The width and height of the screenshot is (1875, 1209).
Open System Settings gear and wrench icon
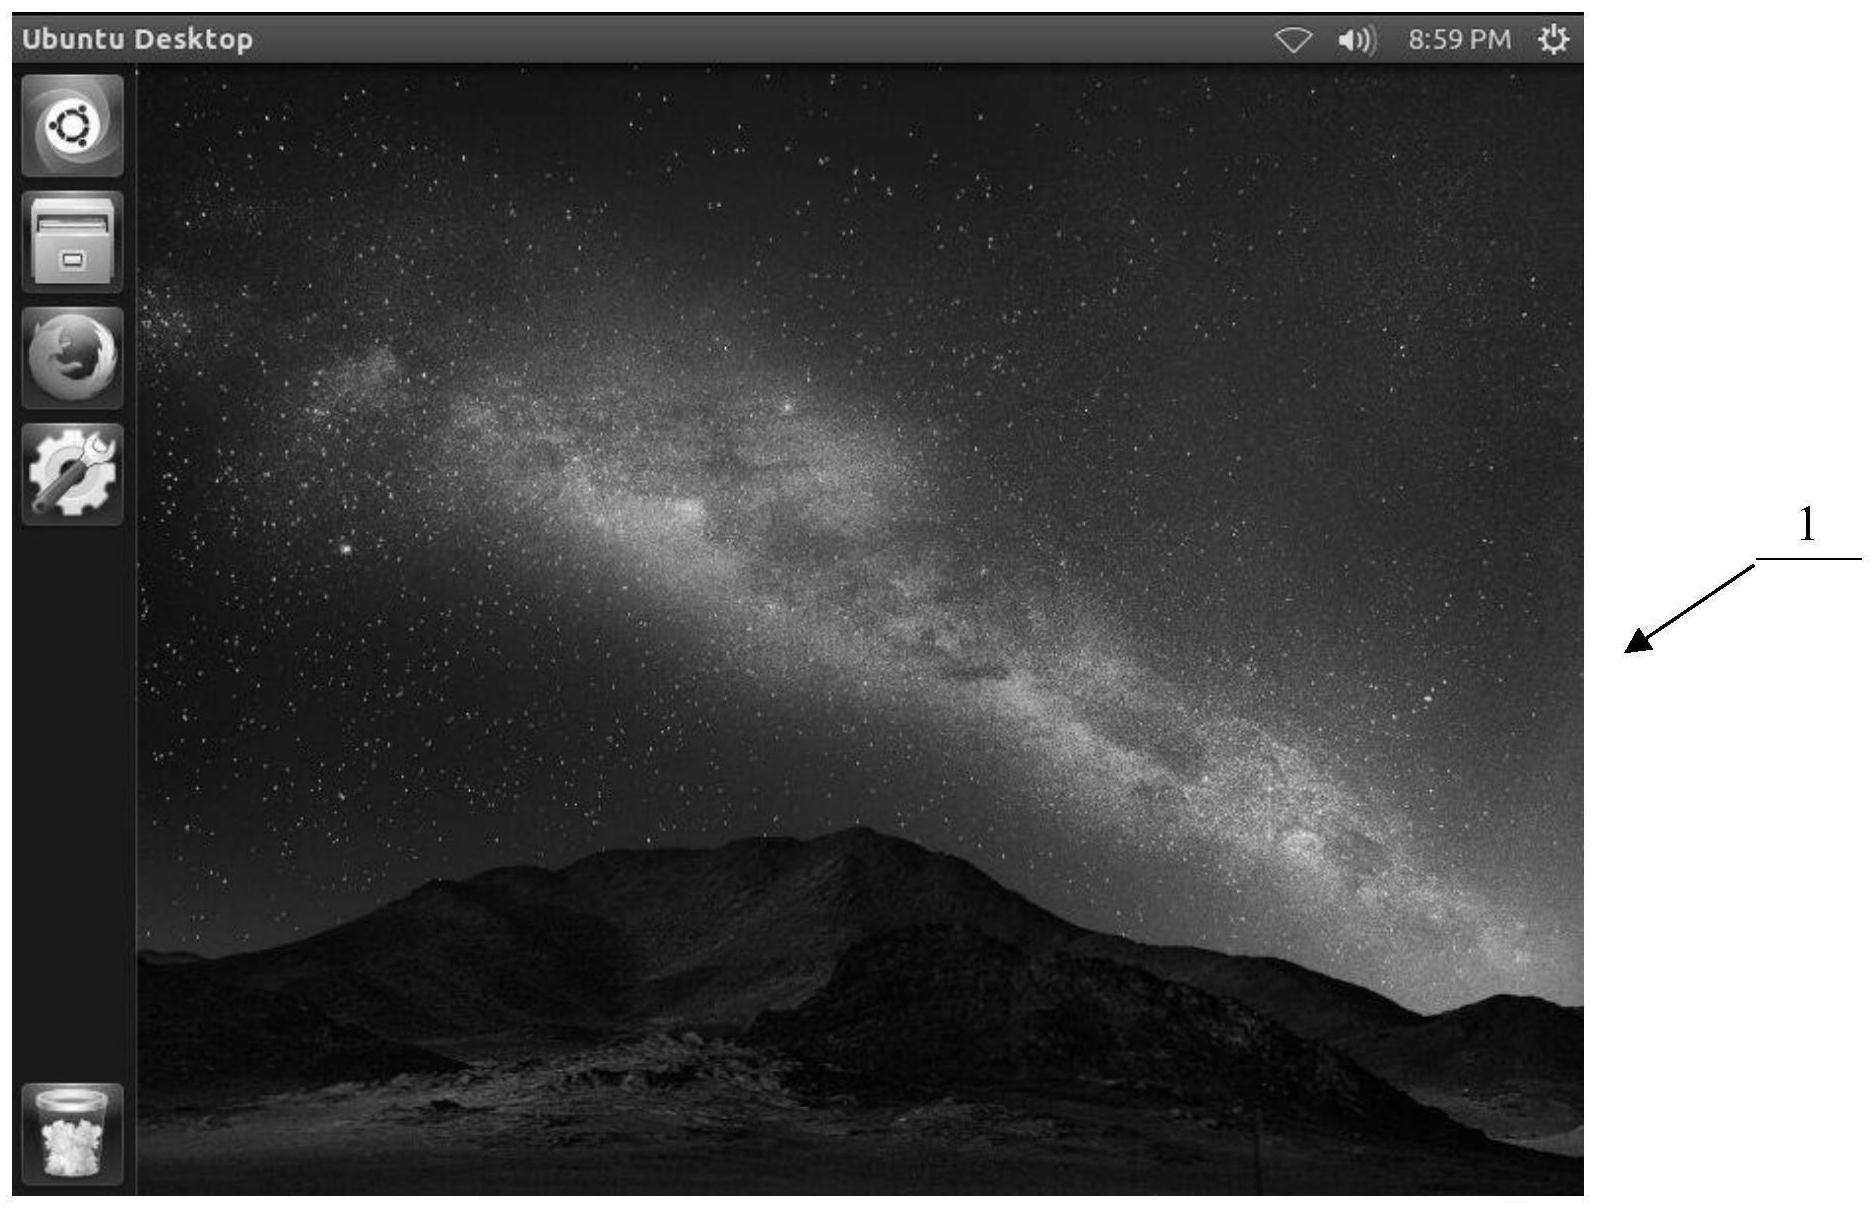click(72, 474)
